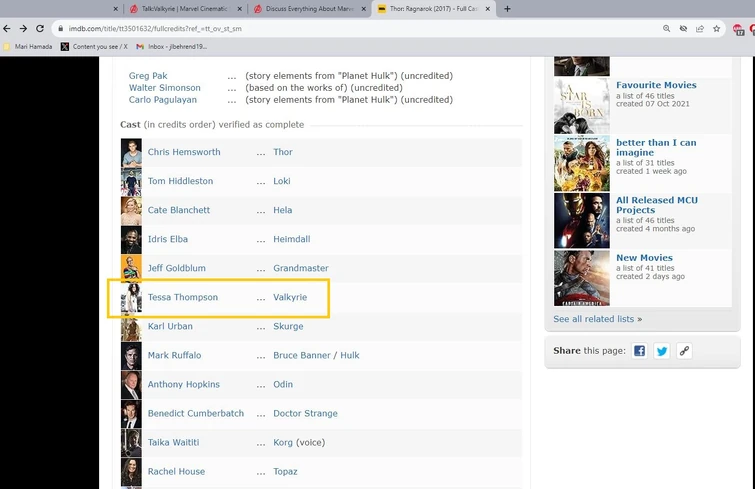Screen dimensions: 755x489
Task: Open Taika Waititi actor page
Action: click(173, 442)
